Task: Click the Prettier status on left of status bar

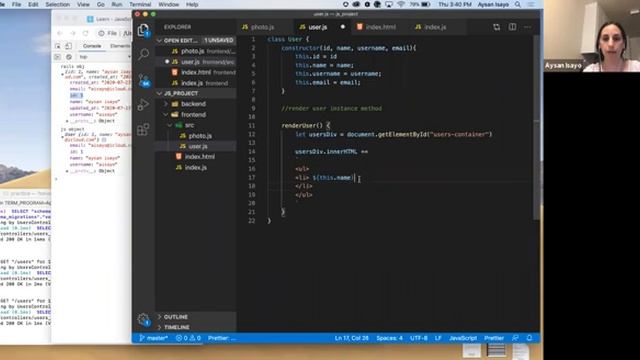Action: 222,338
